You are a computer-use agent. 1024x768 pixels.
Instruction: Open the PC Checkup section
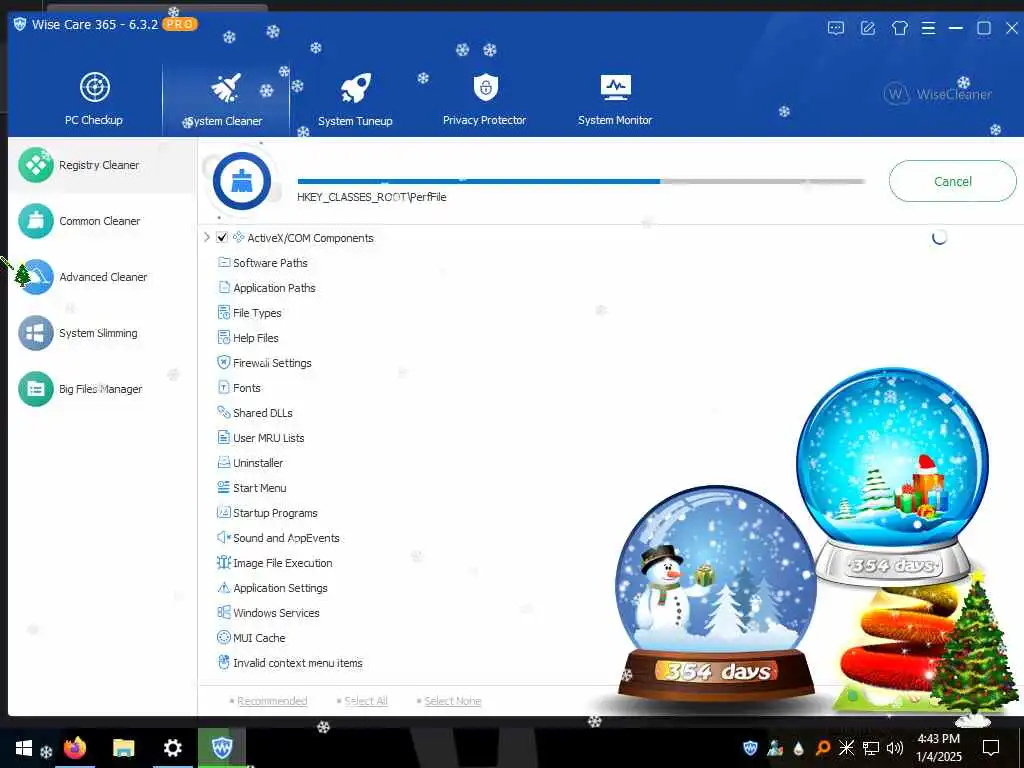coord(94,99)
